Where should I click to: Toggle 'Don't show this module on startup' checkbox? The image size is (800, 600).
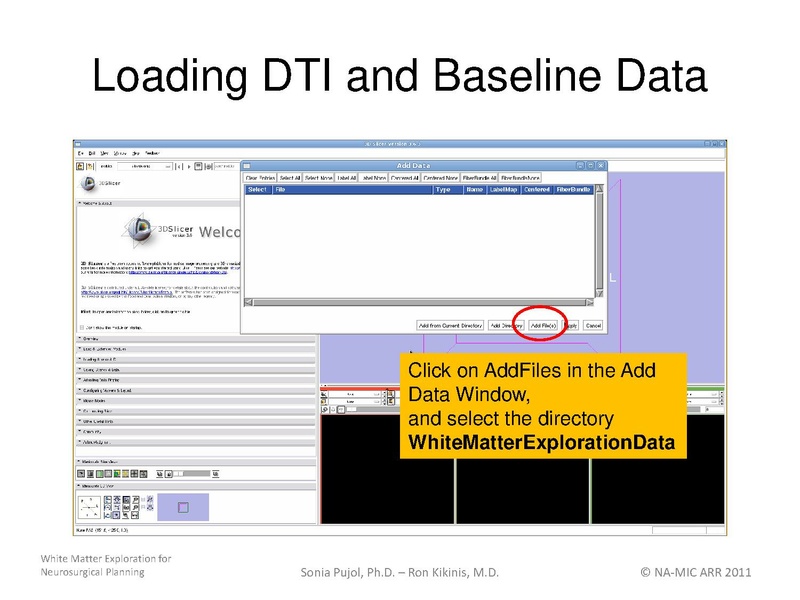coord(82,327)
